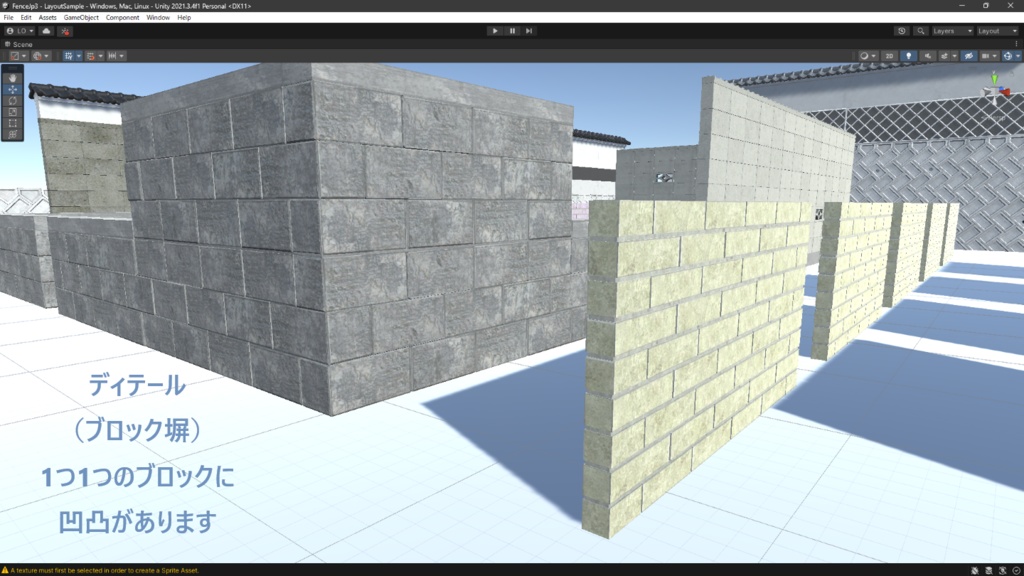The image size is (1024, 576).
Task: Click the activity checkmark status icon
Action: pyautogui.click(x=1016, y=570)
